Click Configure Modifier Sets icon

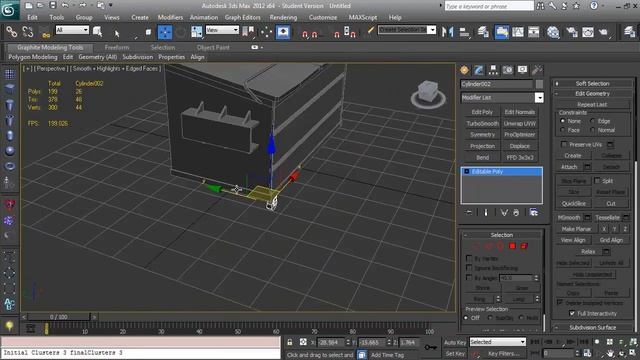point(533,212)
